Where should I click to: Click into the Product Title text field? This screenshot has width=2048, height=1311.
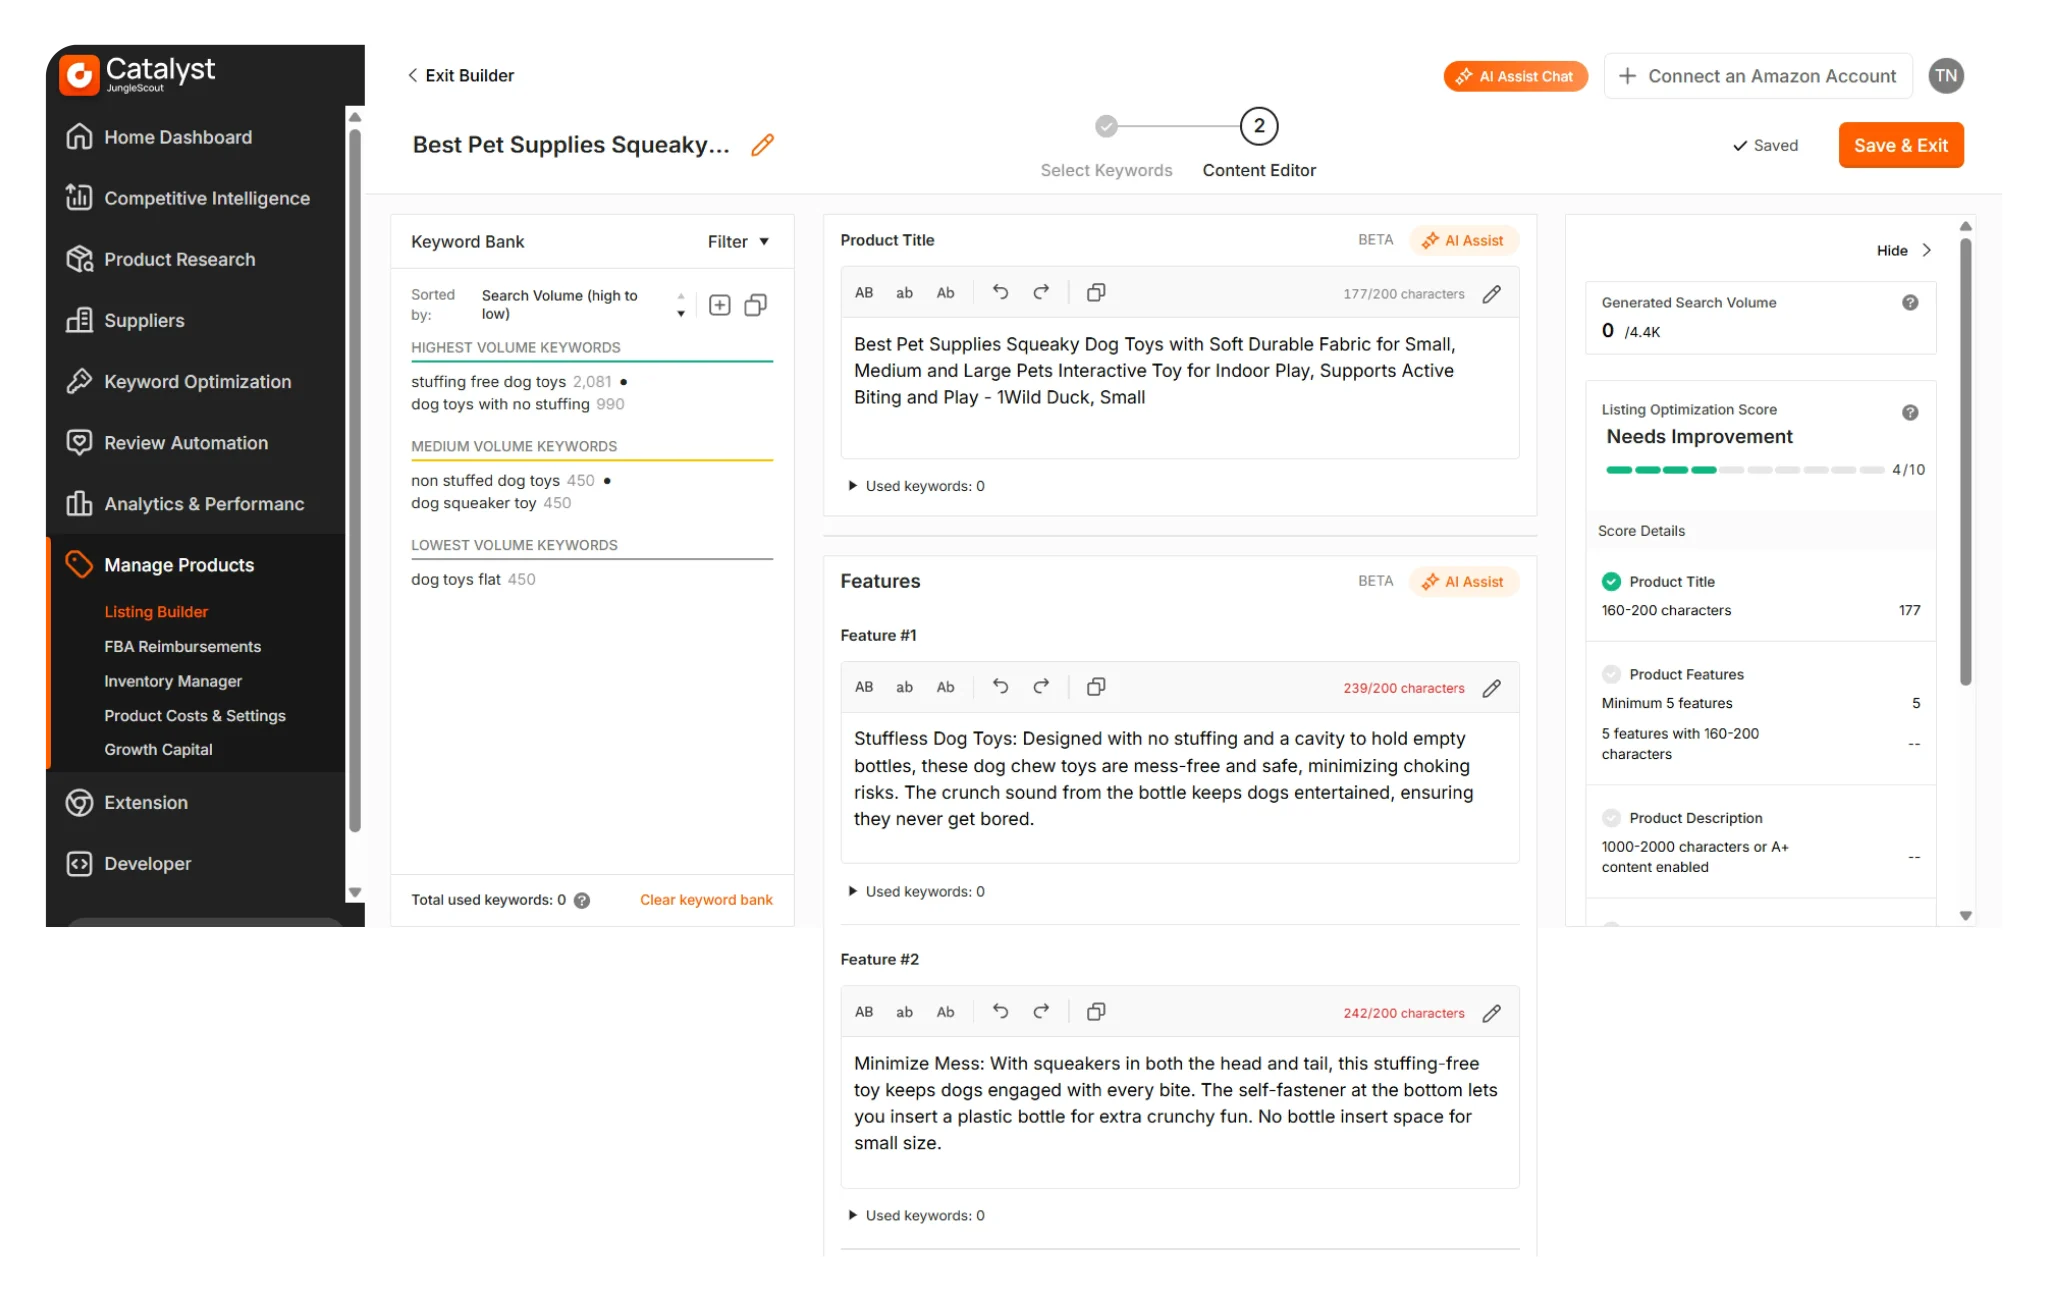tap(1180, 388)
